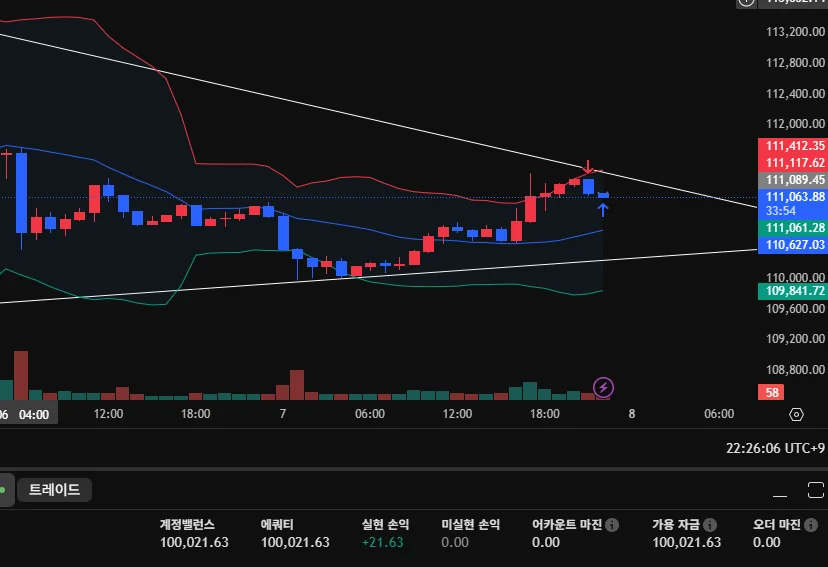The height and width of the screenshot is (567, 828).
Task: Select the 04:00 highlighted time label
Action: tap(34, 415)
